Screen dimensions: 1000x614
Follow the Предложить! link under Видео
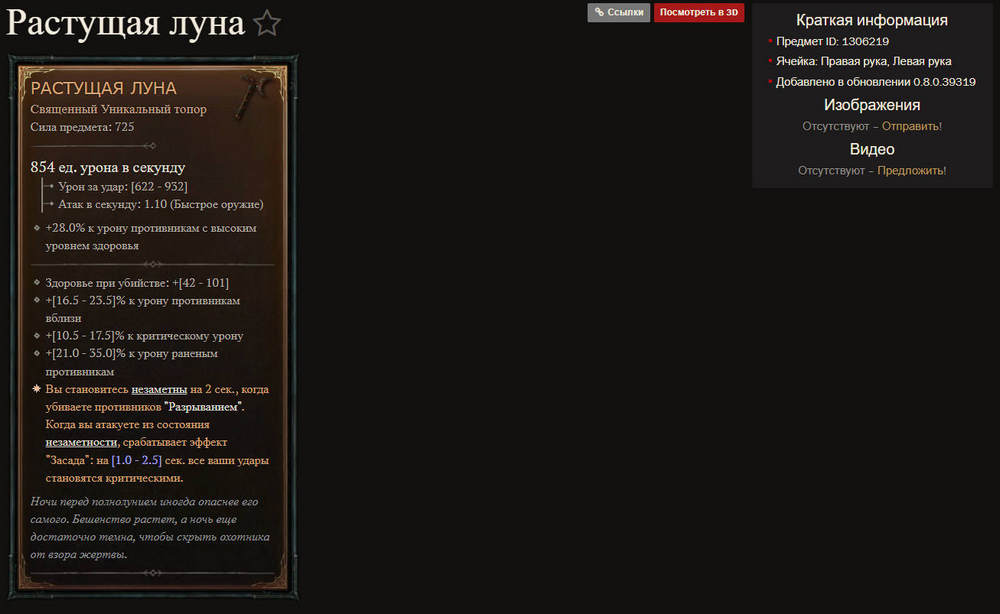click(x=911, y=171)
